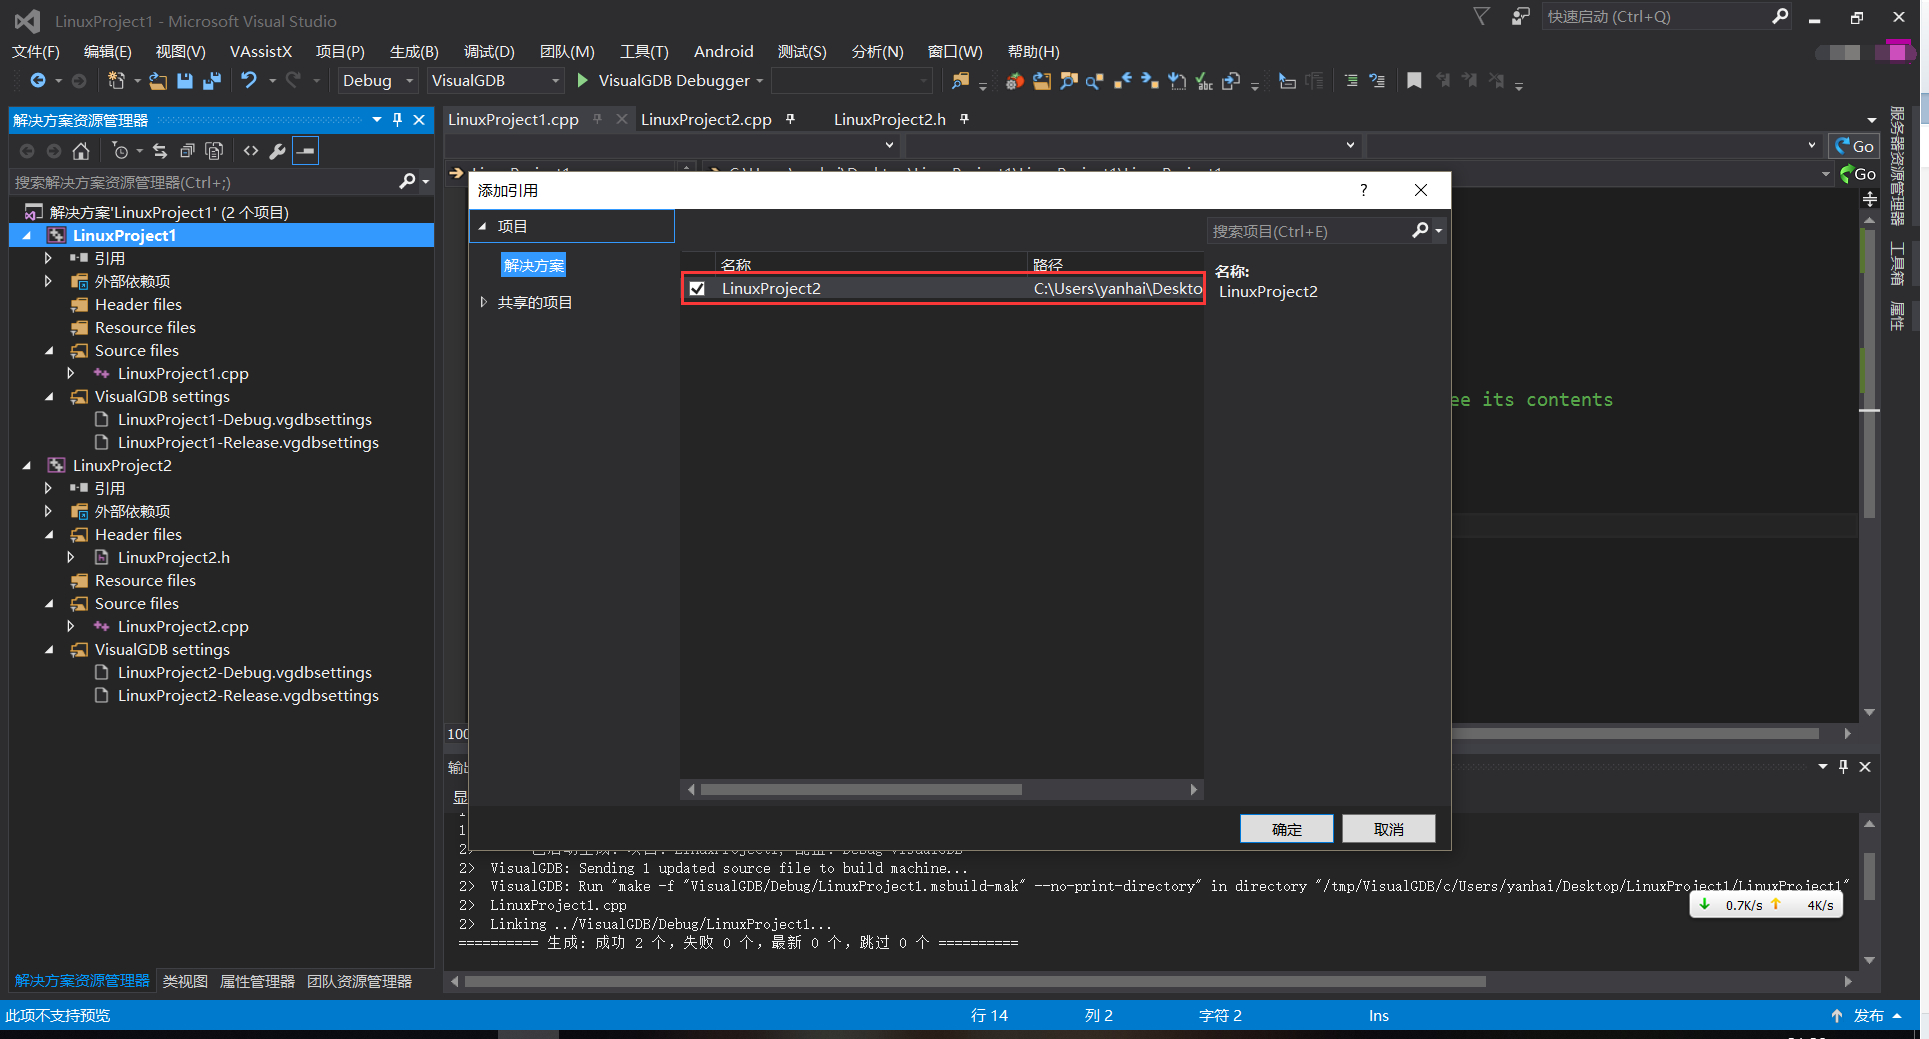Switch to the LinuxProject2.h tab

click(888, 119)
